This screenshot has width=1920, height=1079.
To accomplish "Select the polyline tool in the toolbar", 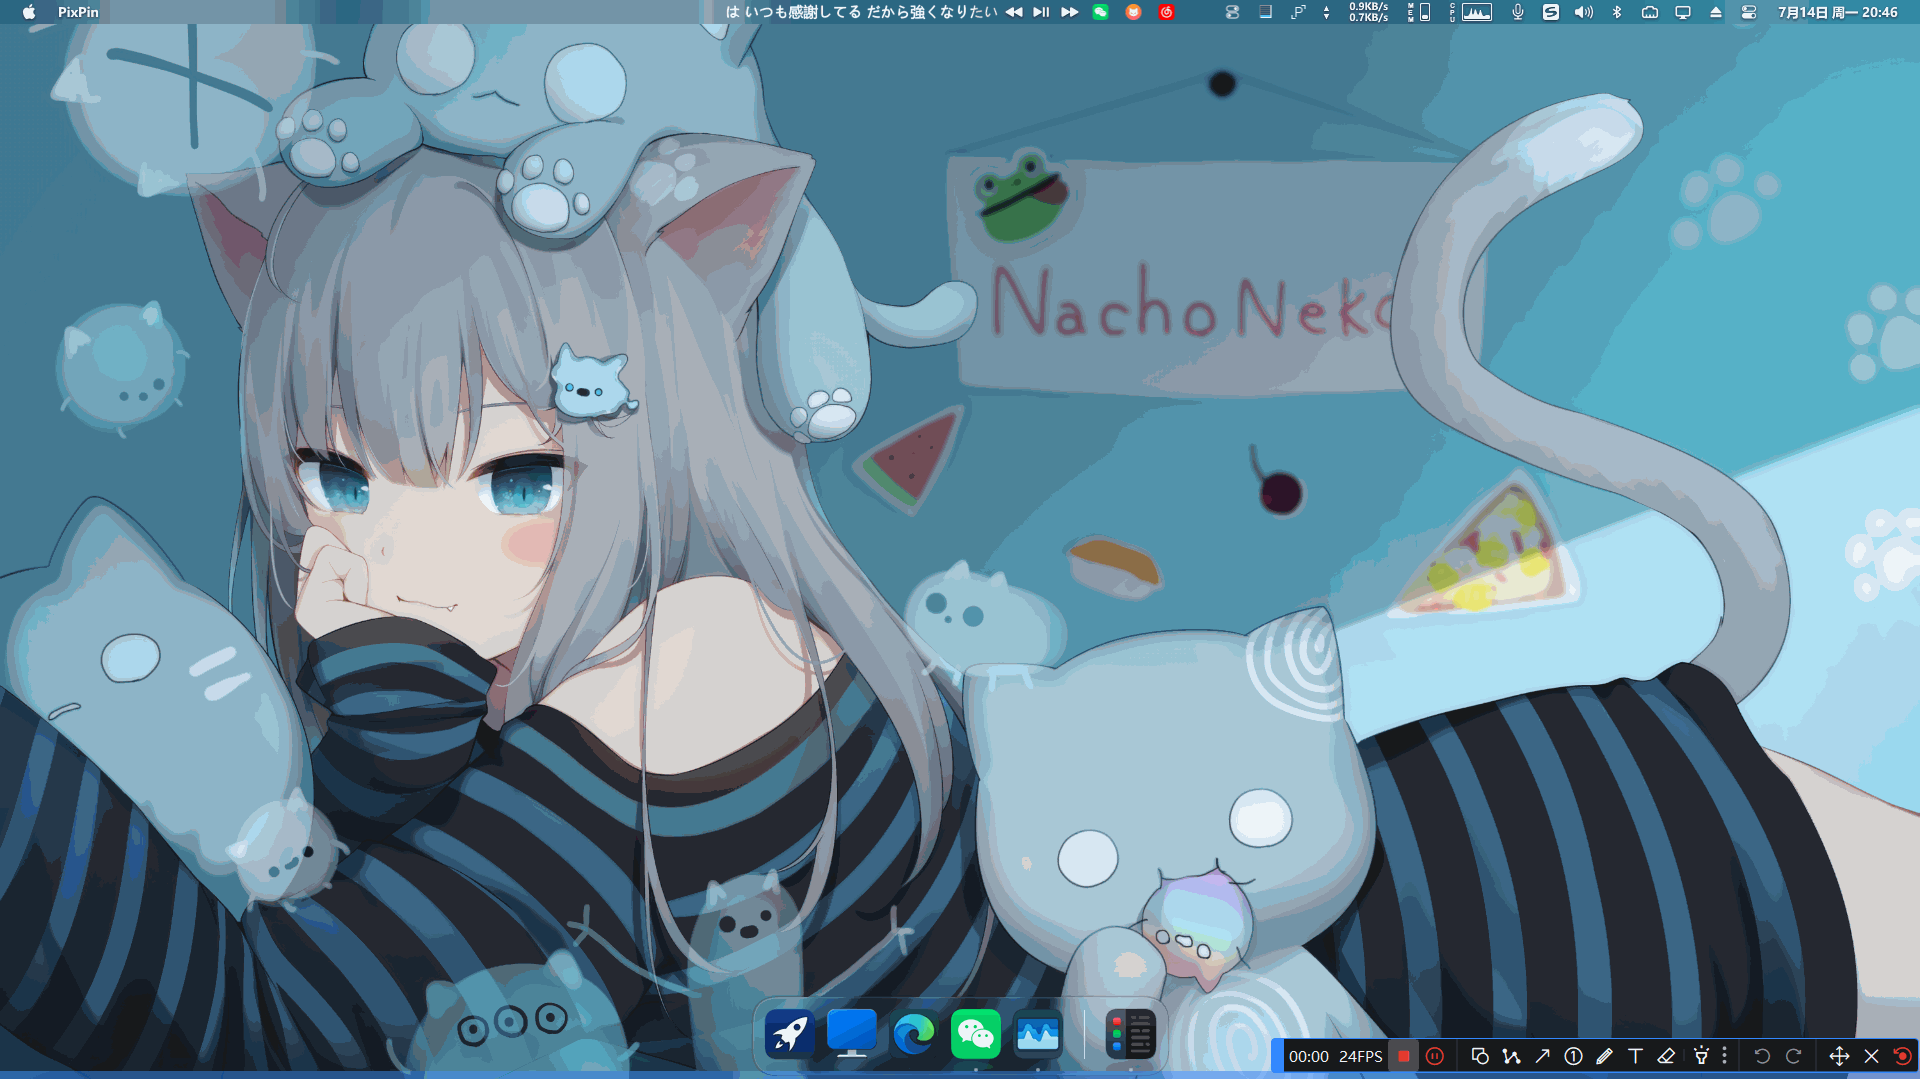I will pyautogui.click(x=1511, y=1056).
